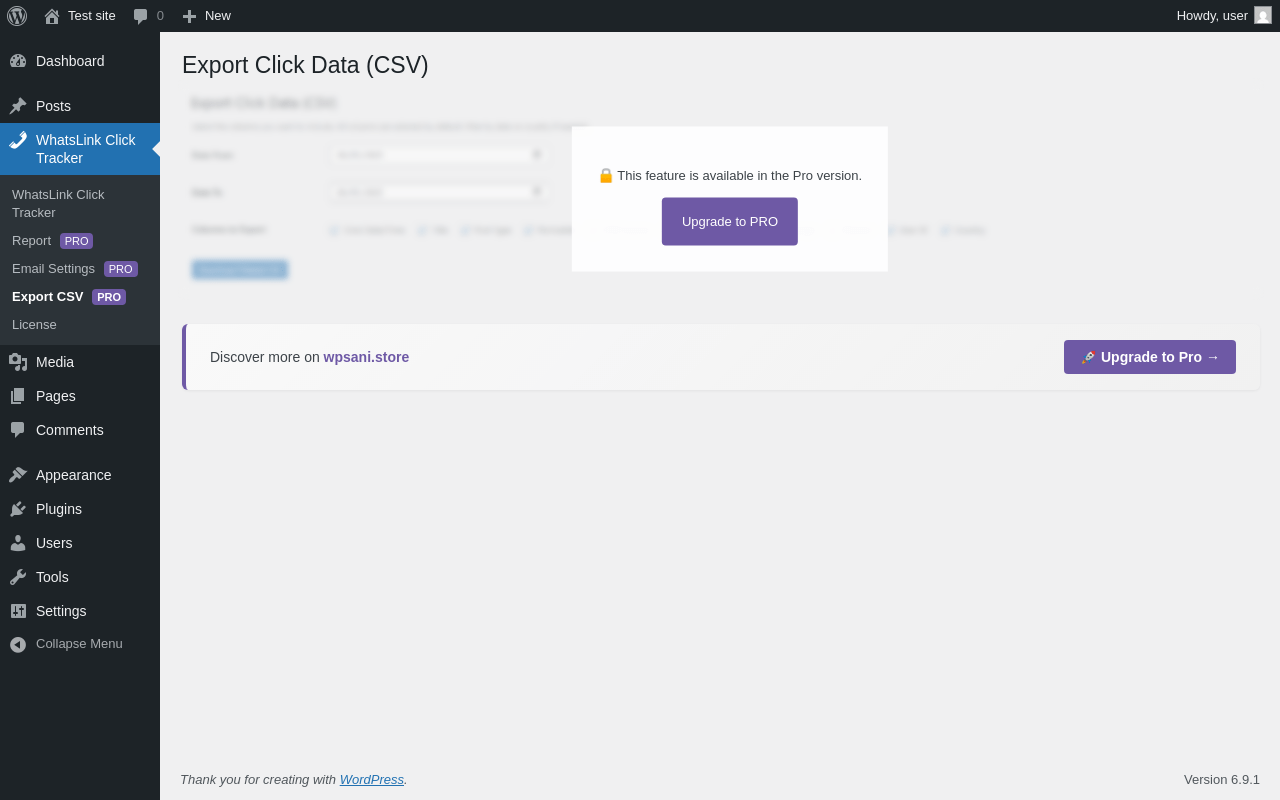Collapse the sidebar with the arrow icon
The image size is (1280, 800).
tap(18, 644)
